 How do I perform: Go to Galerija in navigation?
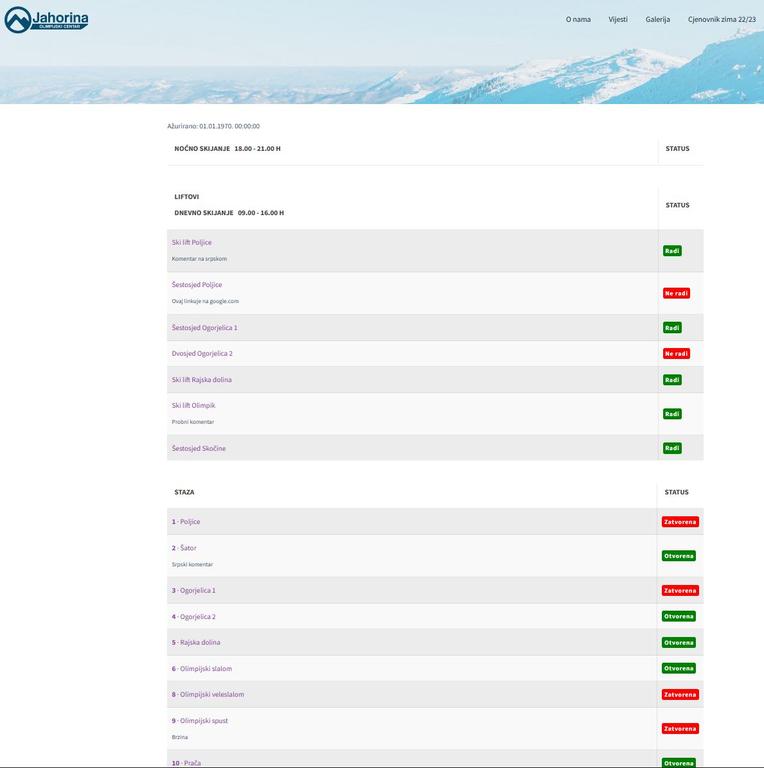click(657, 19)
